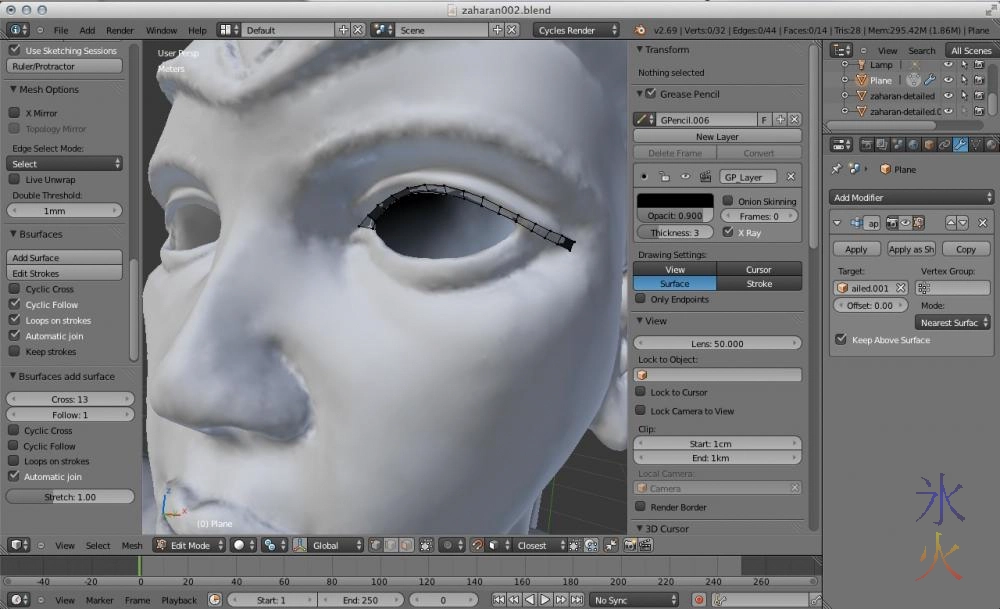The width and height of the screenshot is (1000, 609).
Task: Remove the modifier with its X icon
Action: coord(982,223)
